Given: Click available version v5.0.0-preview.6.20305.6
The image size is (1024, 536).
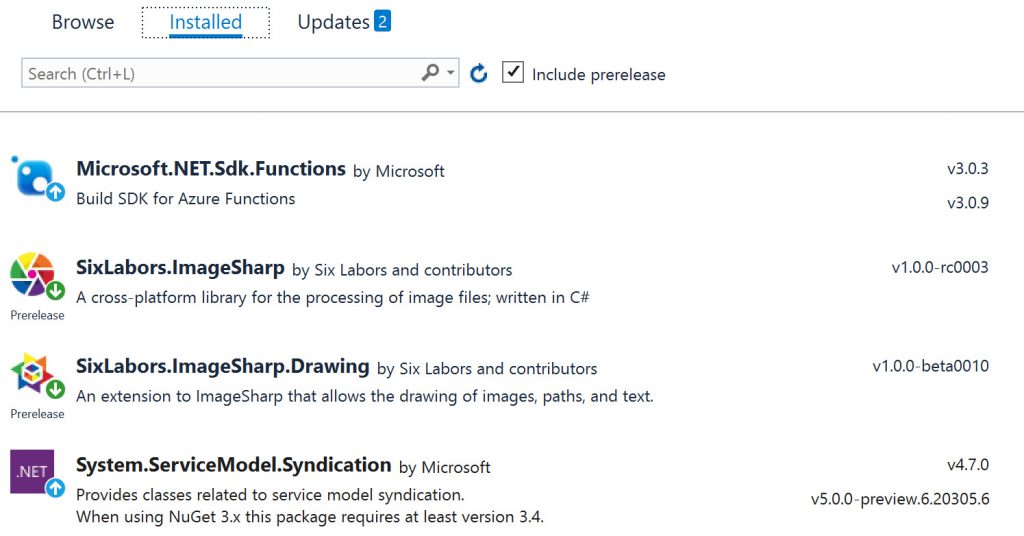Looking at the screenshot, I should click(900, 499).
